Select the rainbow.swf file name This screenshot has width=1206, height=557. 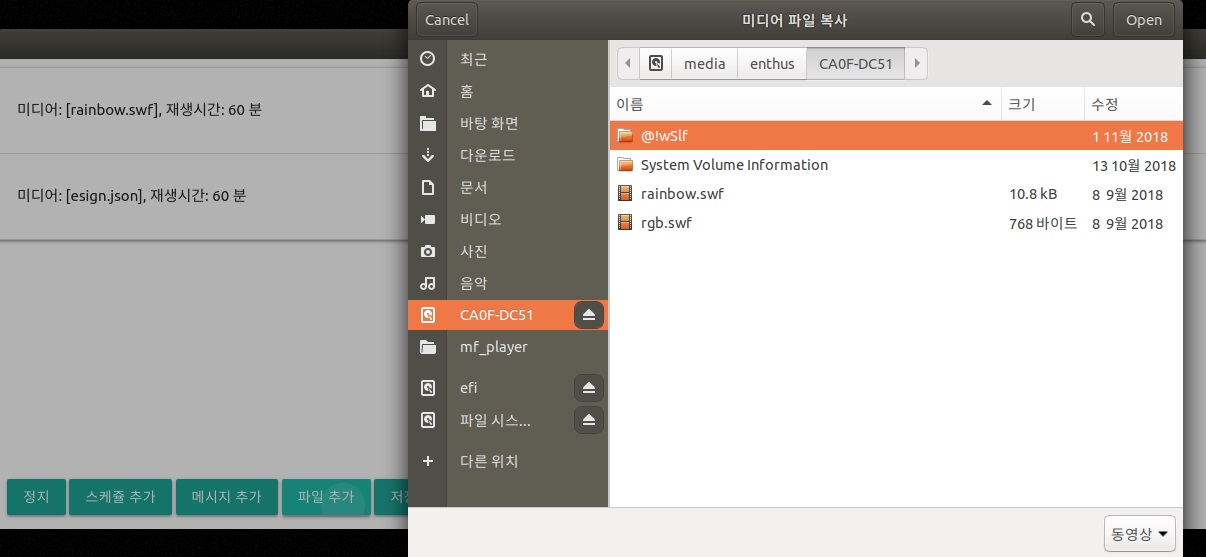682,194
